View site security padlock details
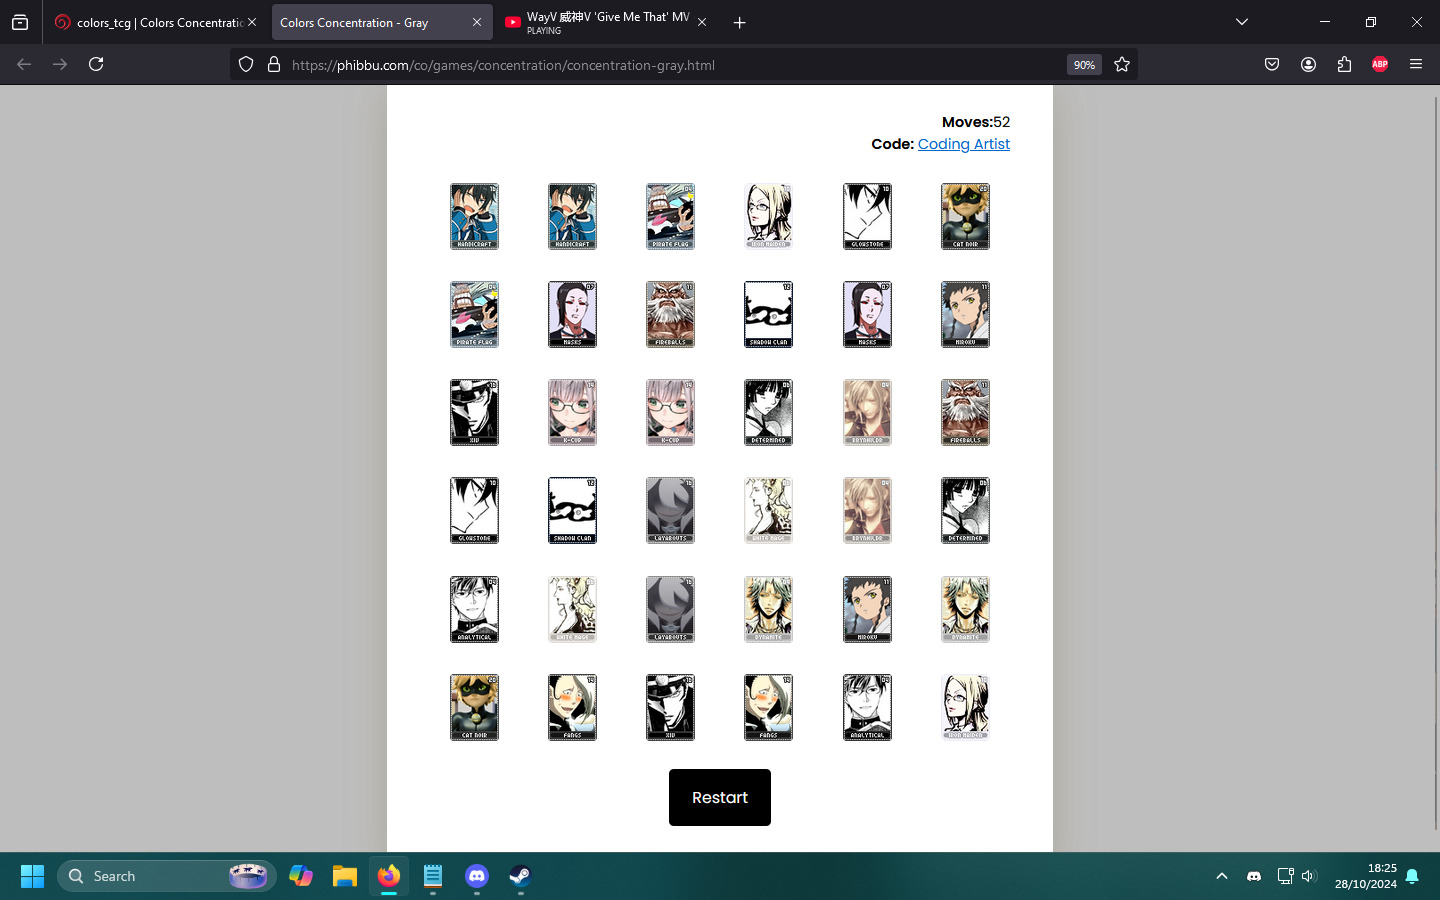The image size is (1440, 900). 273,64
